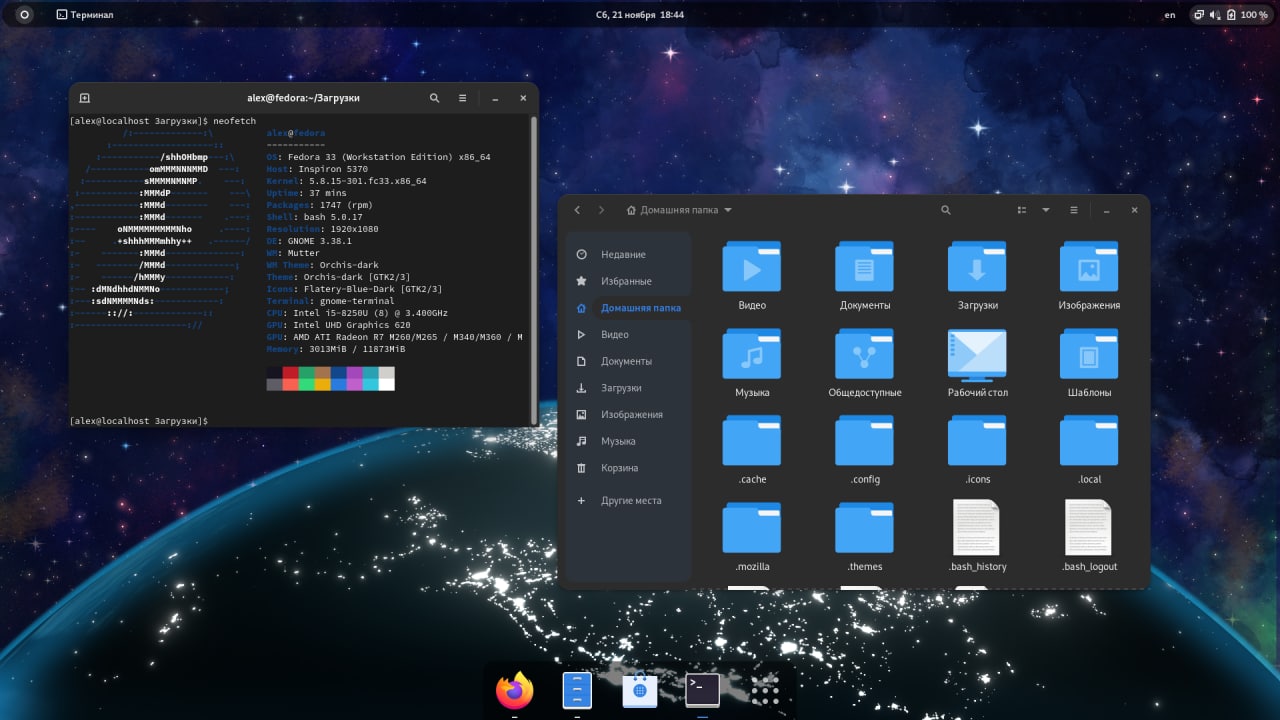Click the Memory line in neofetch output

336,349
